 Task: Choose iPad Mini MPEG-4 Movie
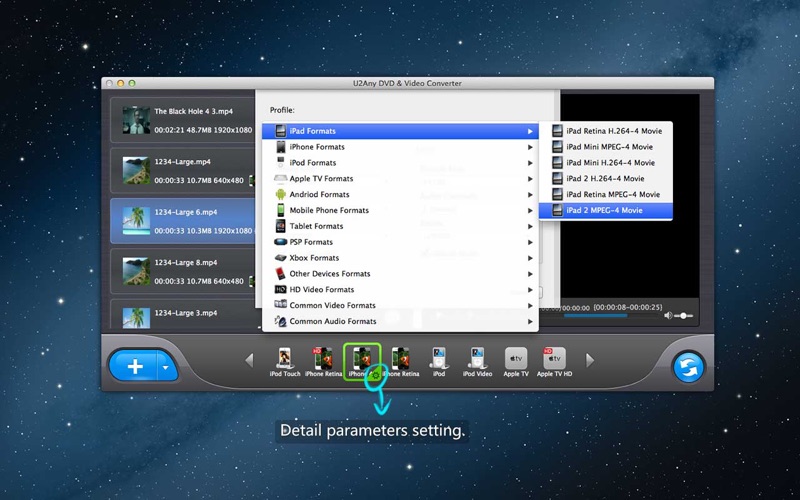click(606, 147)
